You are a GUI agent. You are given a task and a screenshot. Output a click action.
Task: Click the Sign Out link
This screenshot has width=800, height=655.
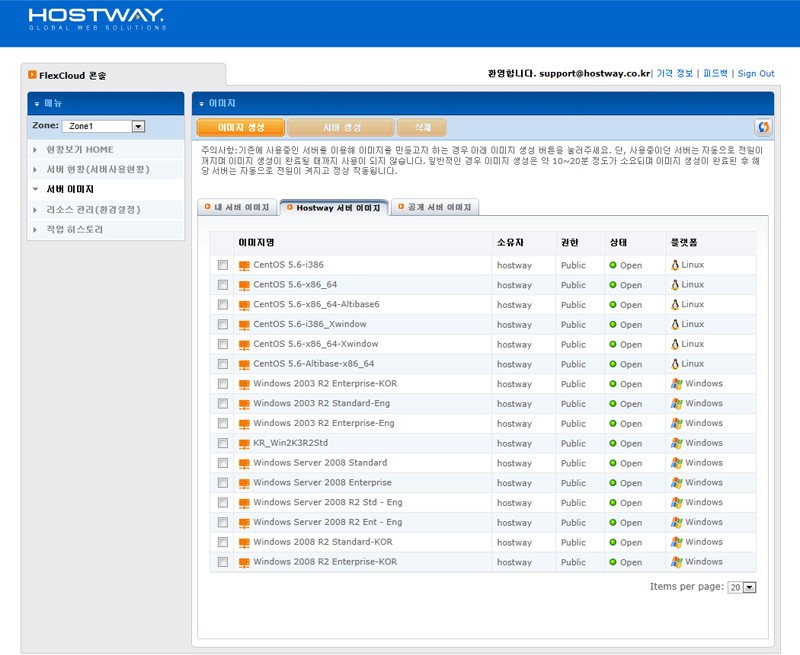pos(756,73)
